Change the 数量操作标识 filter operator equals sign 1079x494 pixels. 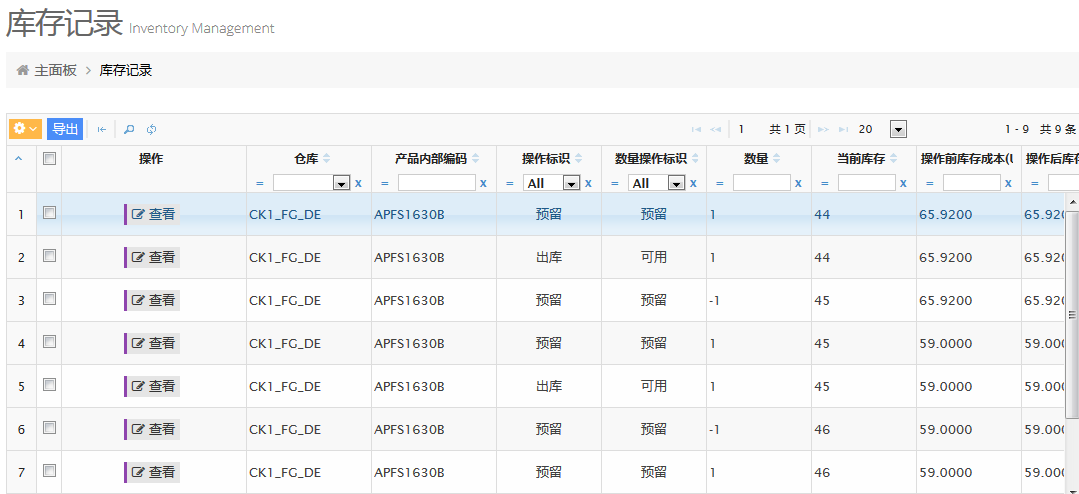[x=615, y=184]
